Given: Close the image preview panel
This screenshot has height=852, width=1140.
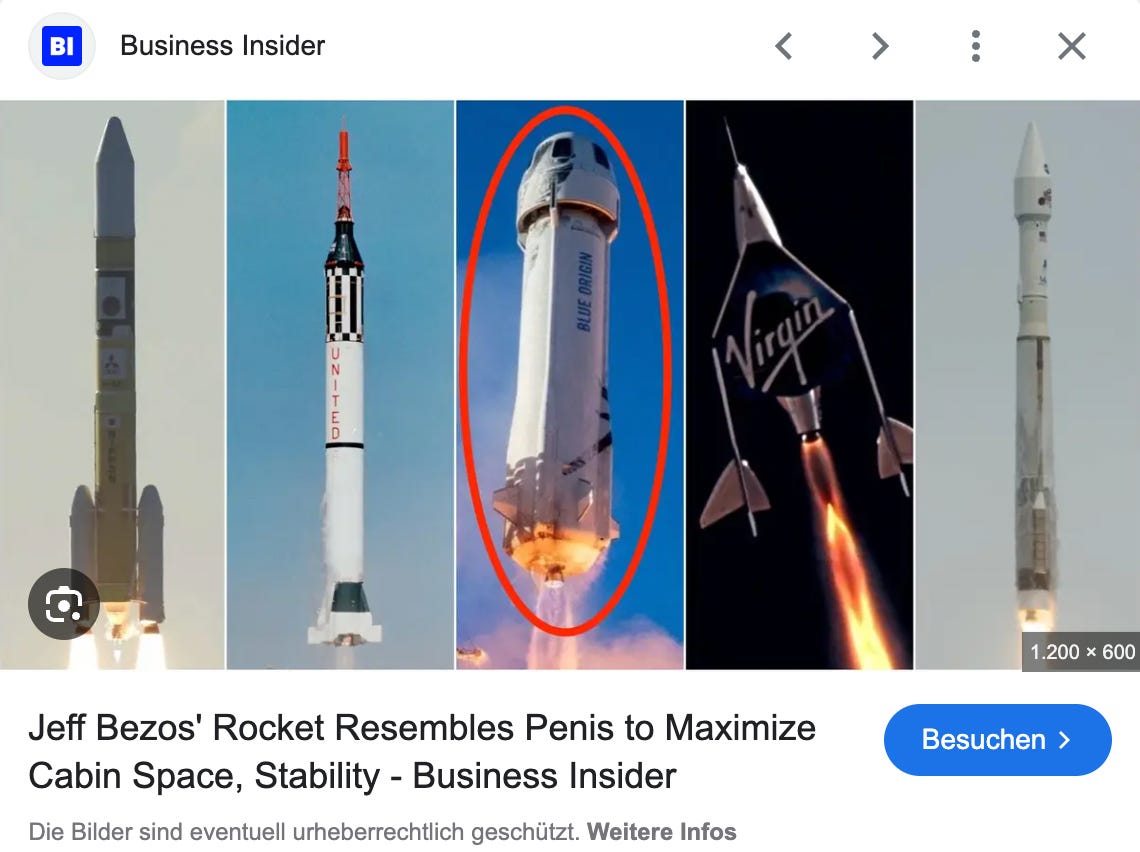Looking at the screenshot, I should point(1072,47).
